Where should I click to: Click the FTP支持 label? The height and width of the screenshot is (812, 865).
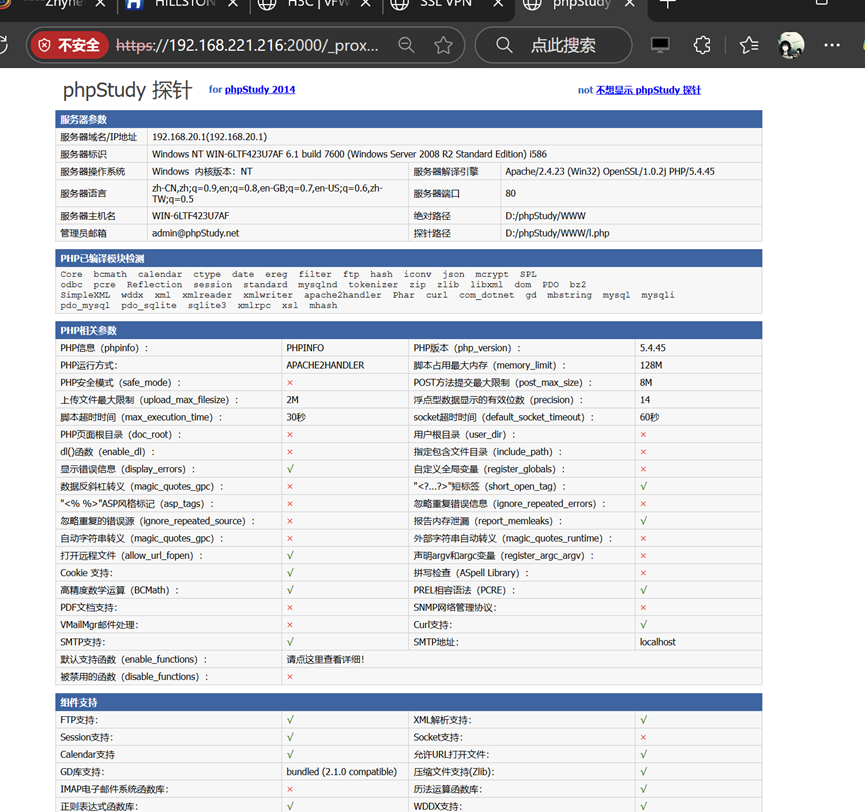pyautogui.click(x=79, y=720)
